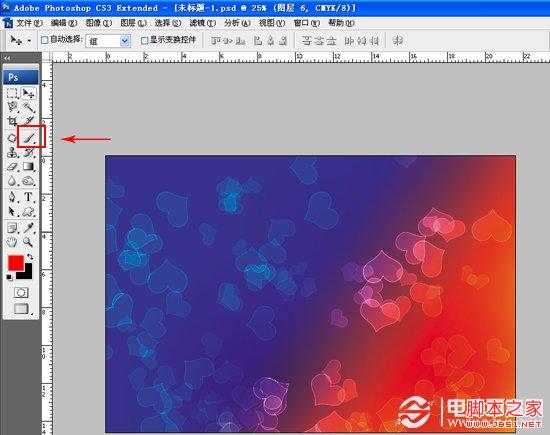
Task: Collapse toolbox with double-arrow
Action: coord(7,58)
